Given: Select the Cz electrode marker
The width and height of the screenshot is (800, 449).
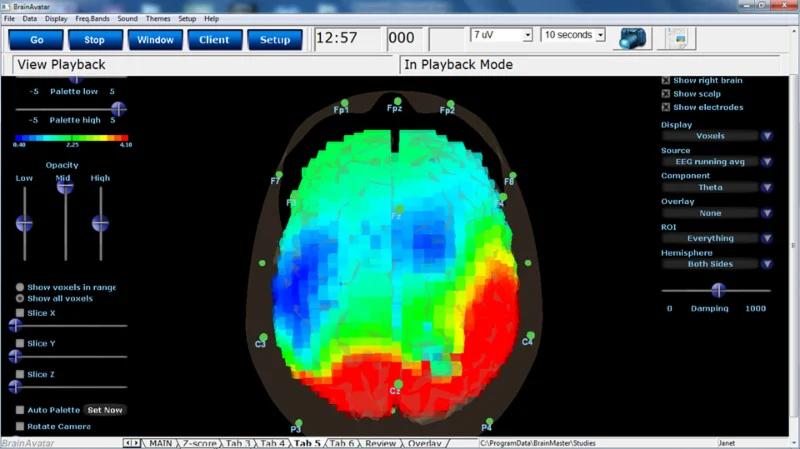Looking at the screenshot, I should (x=398, y=384).
